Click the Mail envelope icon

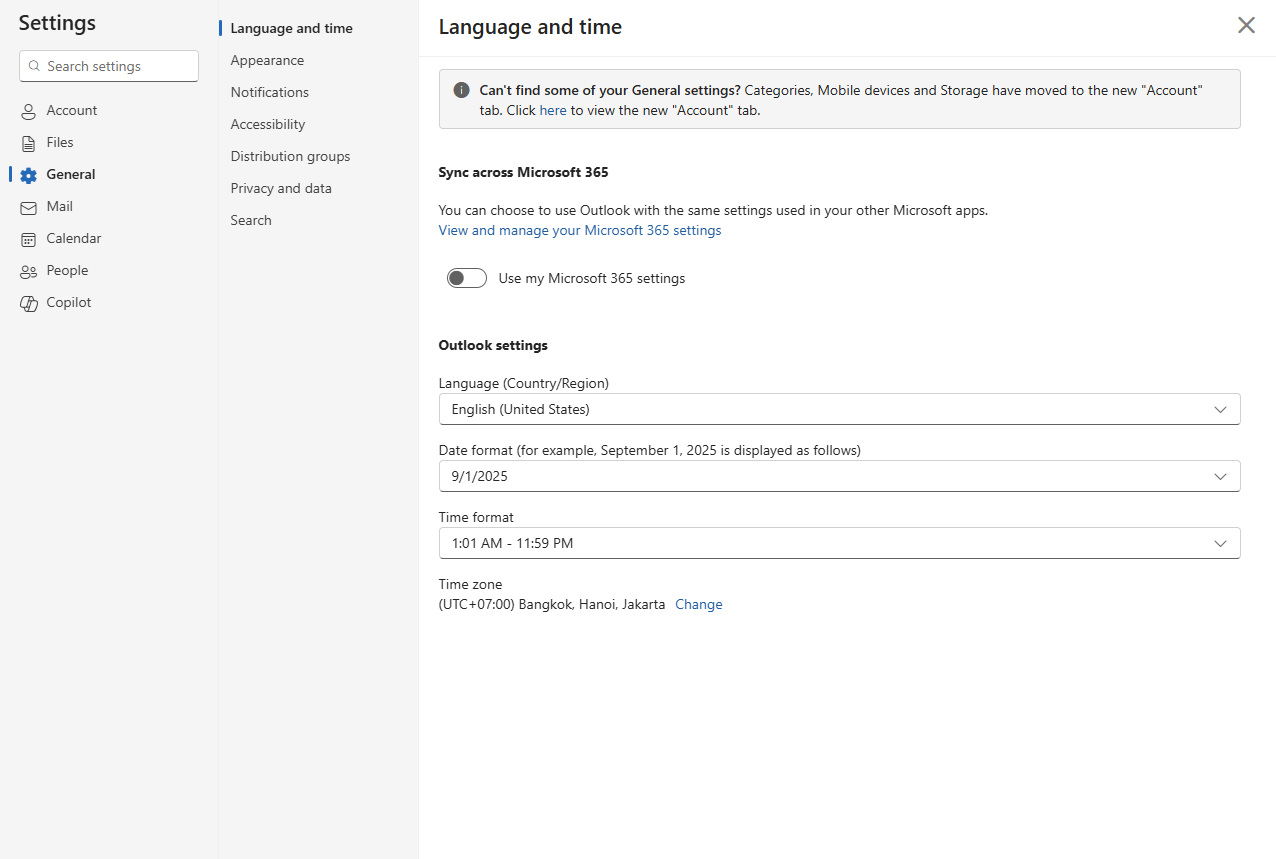pos(28,207)
